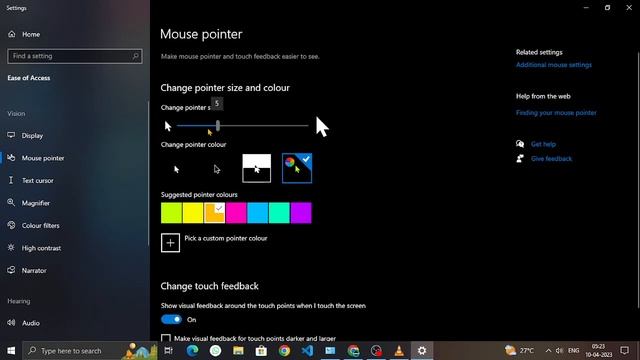Click the Get help link
The height and width of the screenshot is (360, 640).
pos(543,144)
